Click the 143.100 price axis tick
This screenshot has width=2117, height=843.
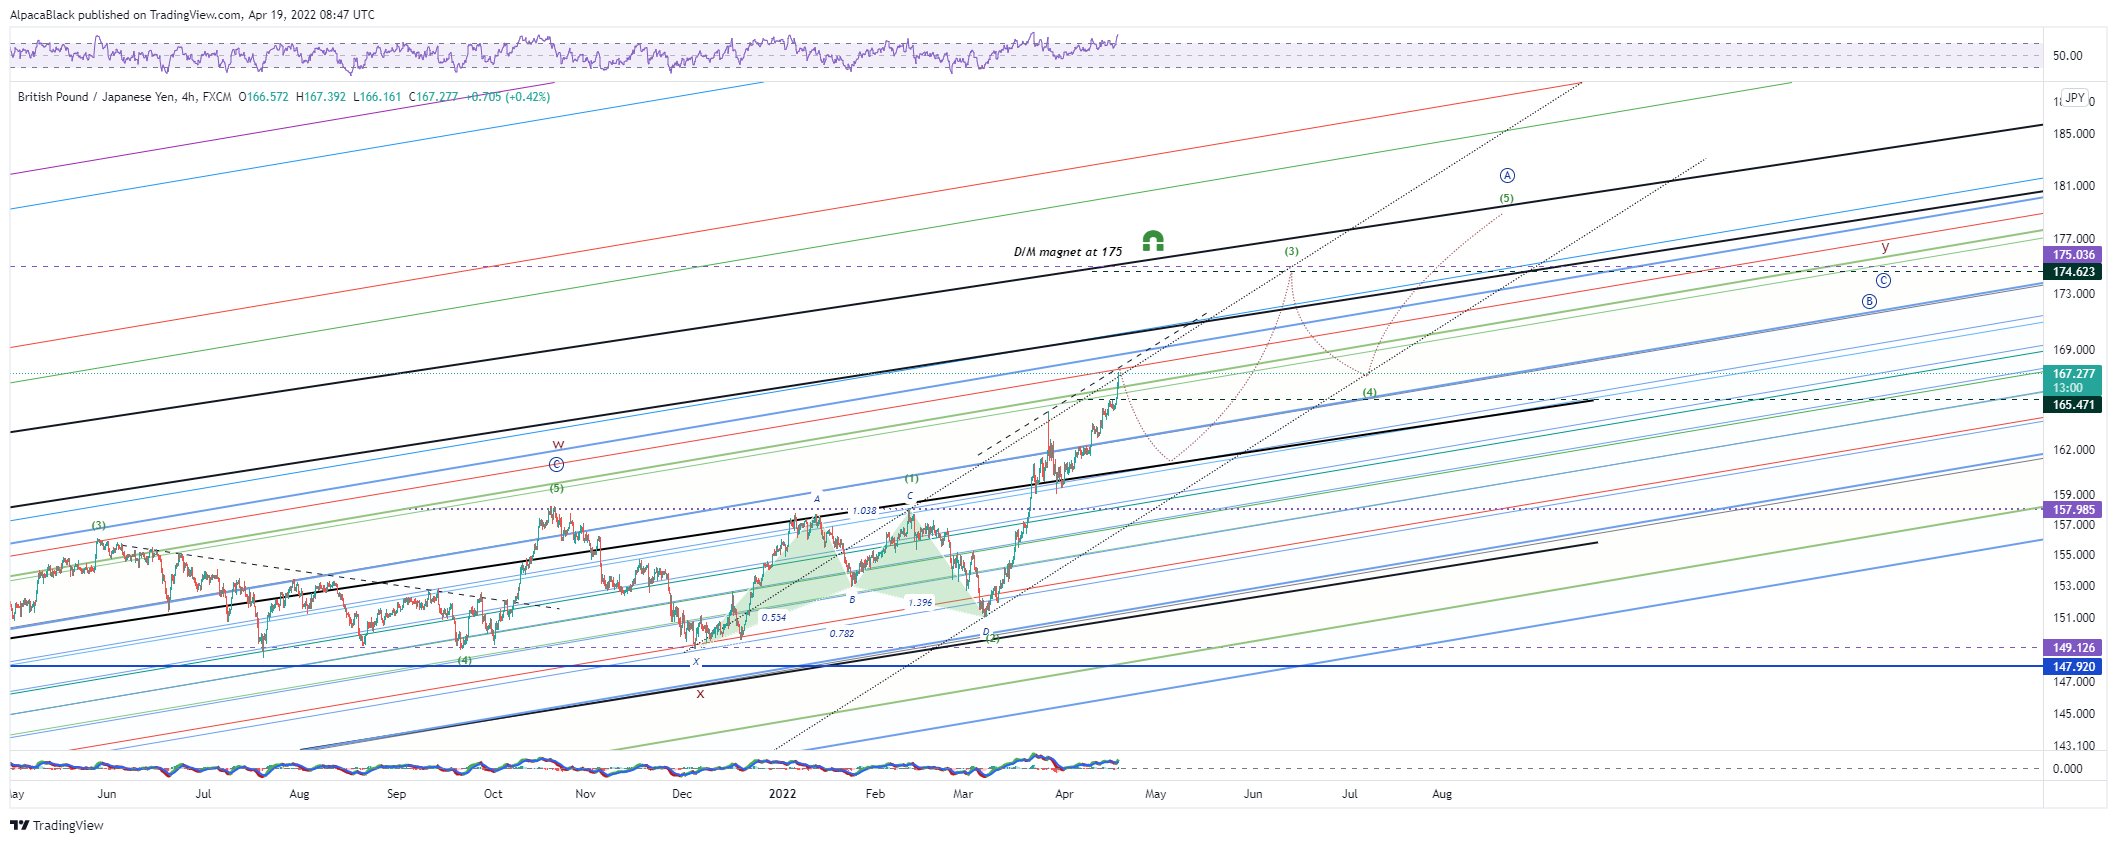pyautogui.click(x=2074, y=746)
